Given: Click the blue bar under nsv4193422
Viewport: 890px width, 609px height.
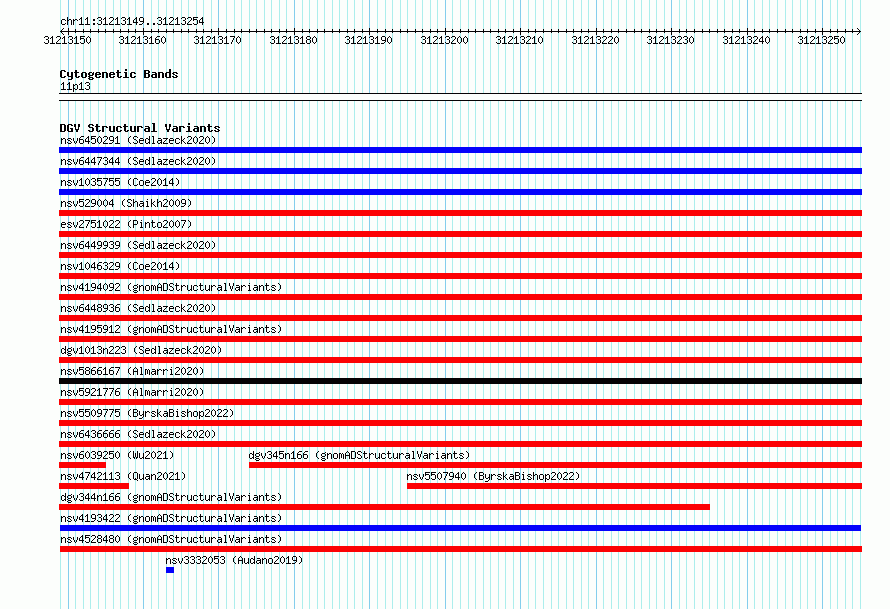Looking at the screenshot, I should point(460,528).
